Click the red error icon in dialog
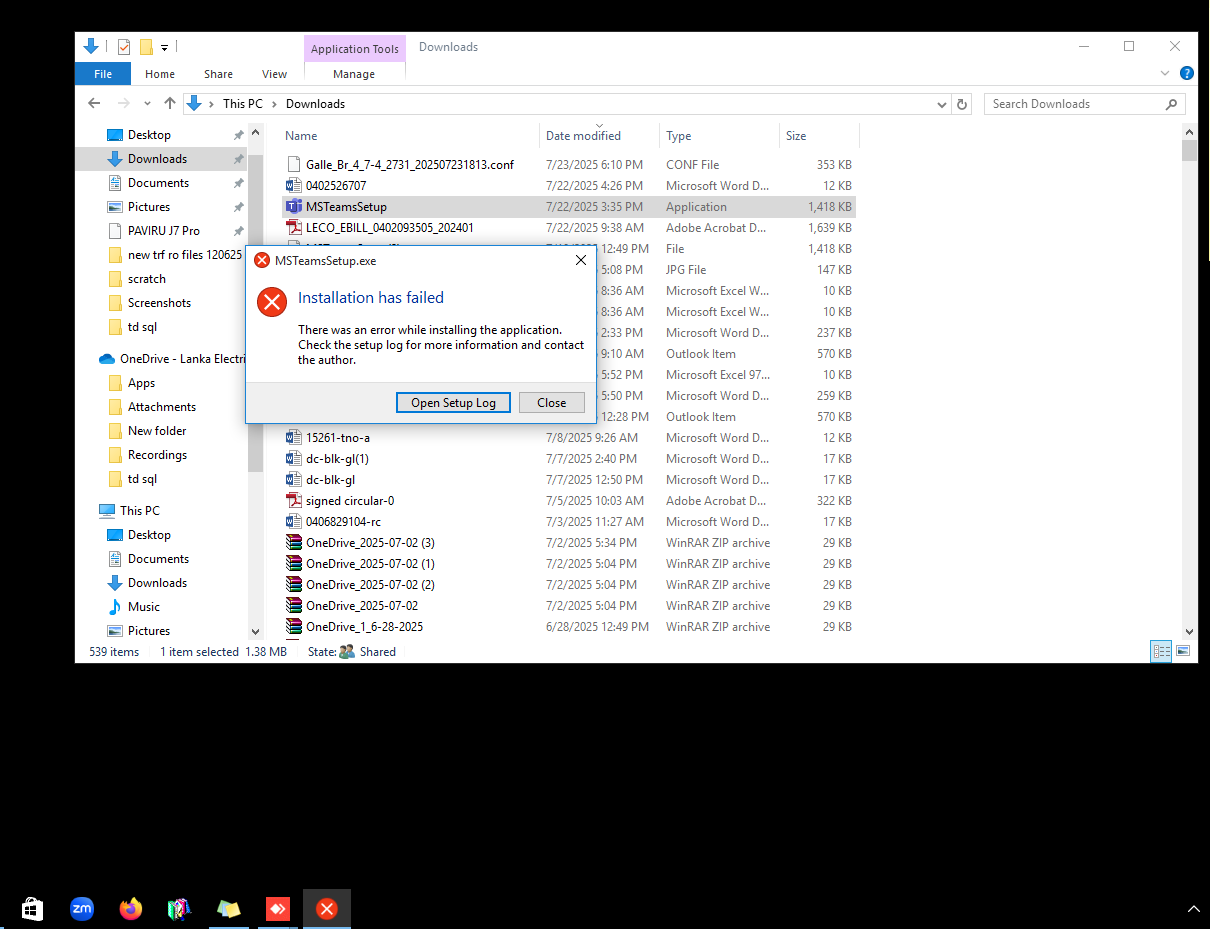 point(272,301)
